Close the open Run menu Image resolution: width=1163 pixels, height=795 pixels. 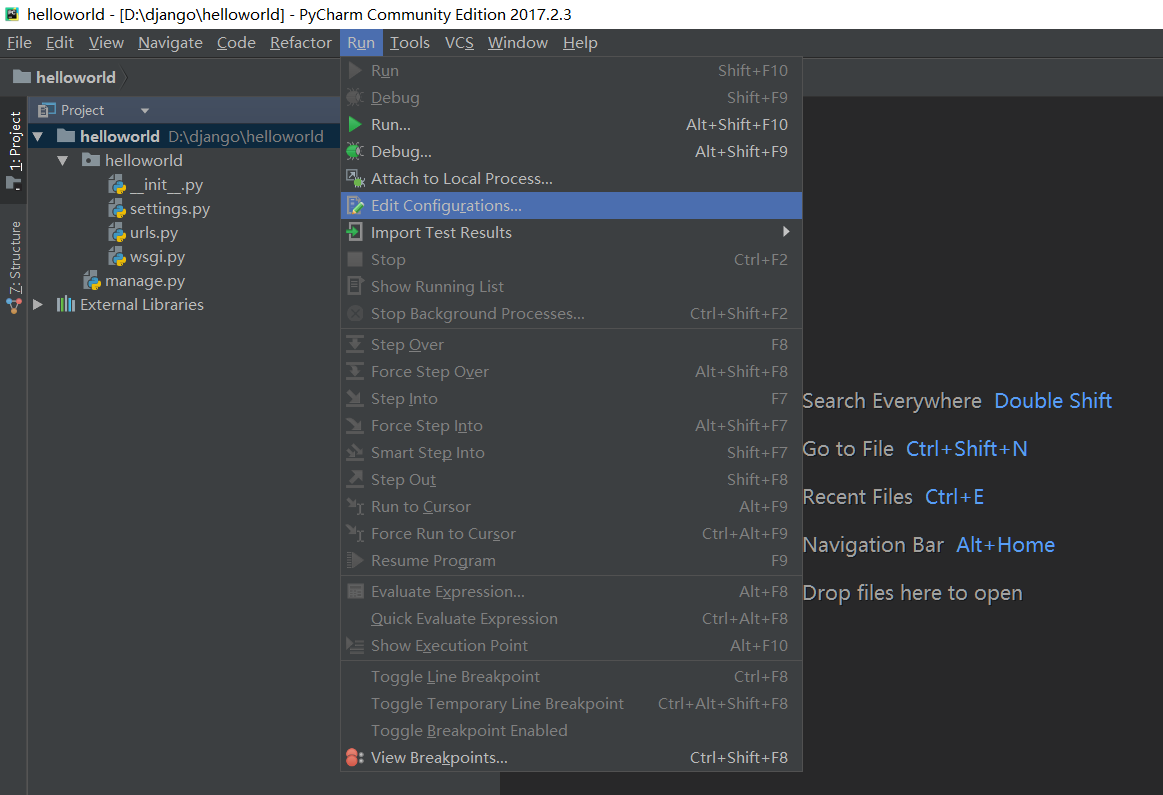point(361,43)
